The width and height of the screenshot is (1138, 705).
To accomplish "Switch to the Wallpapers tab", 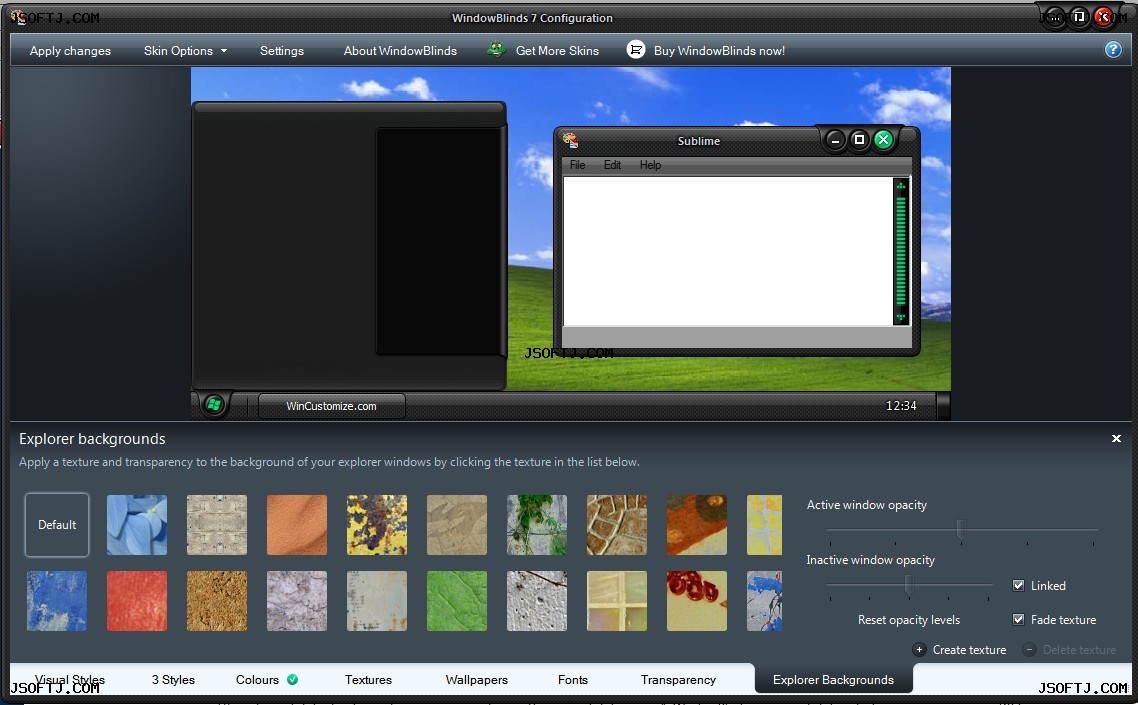I will click(x=476, y=680).
